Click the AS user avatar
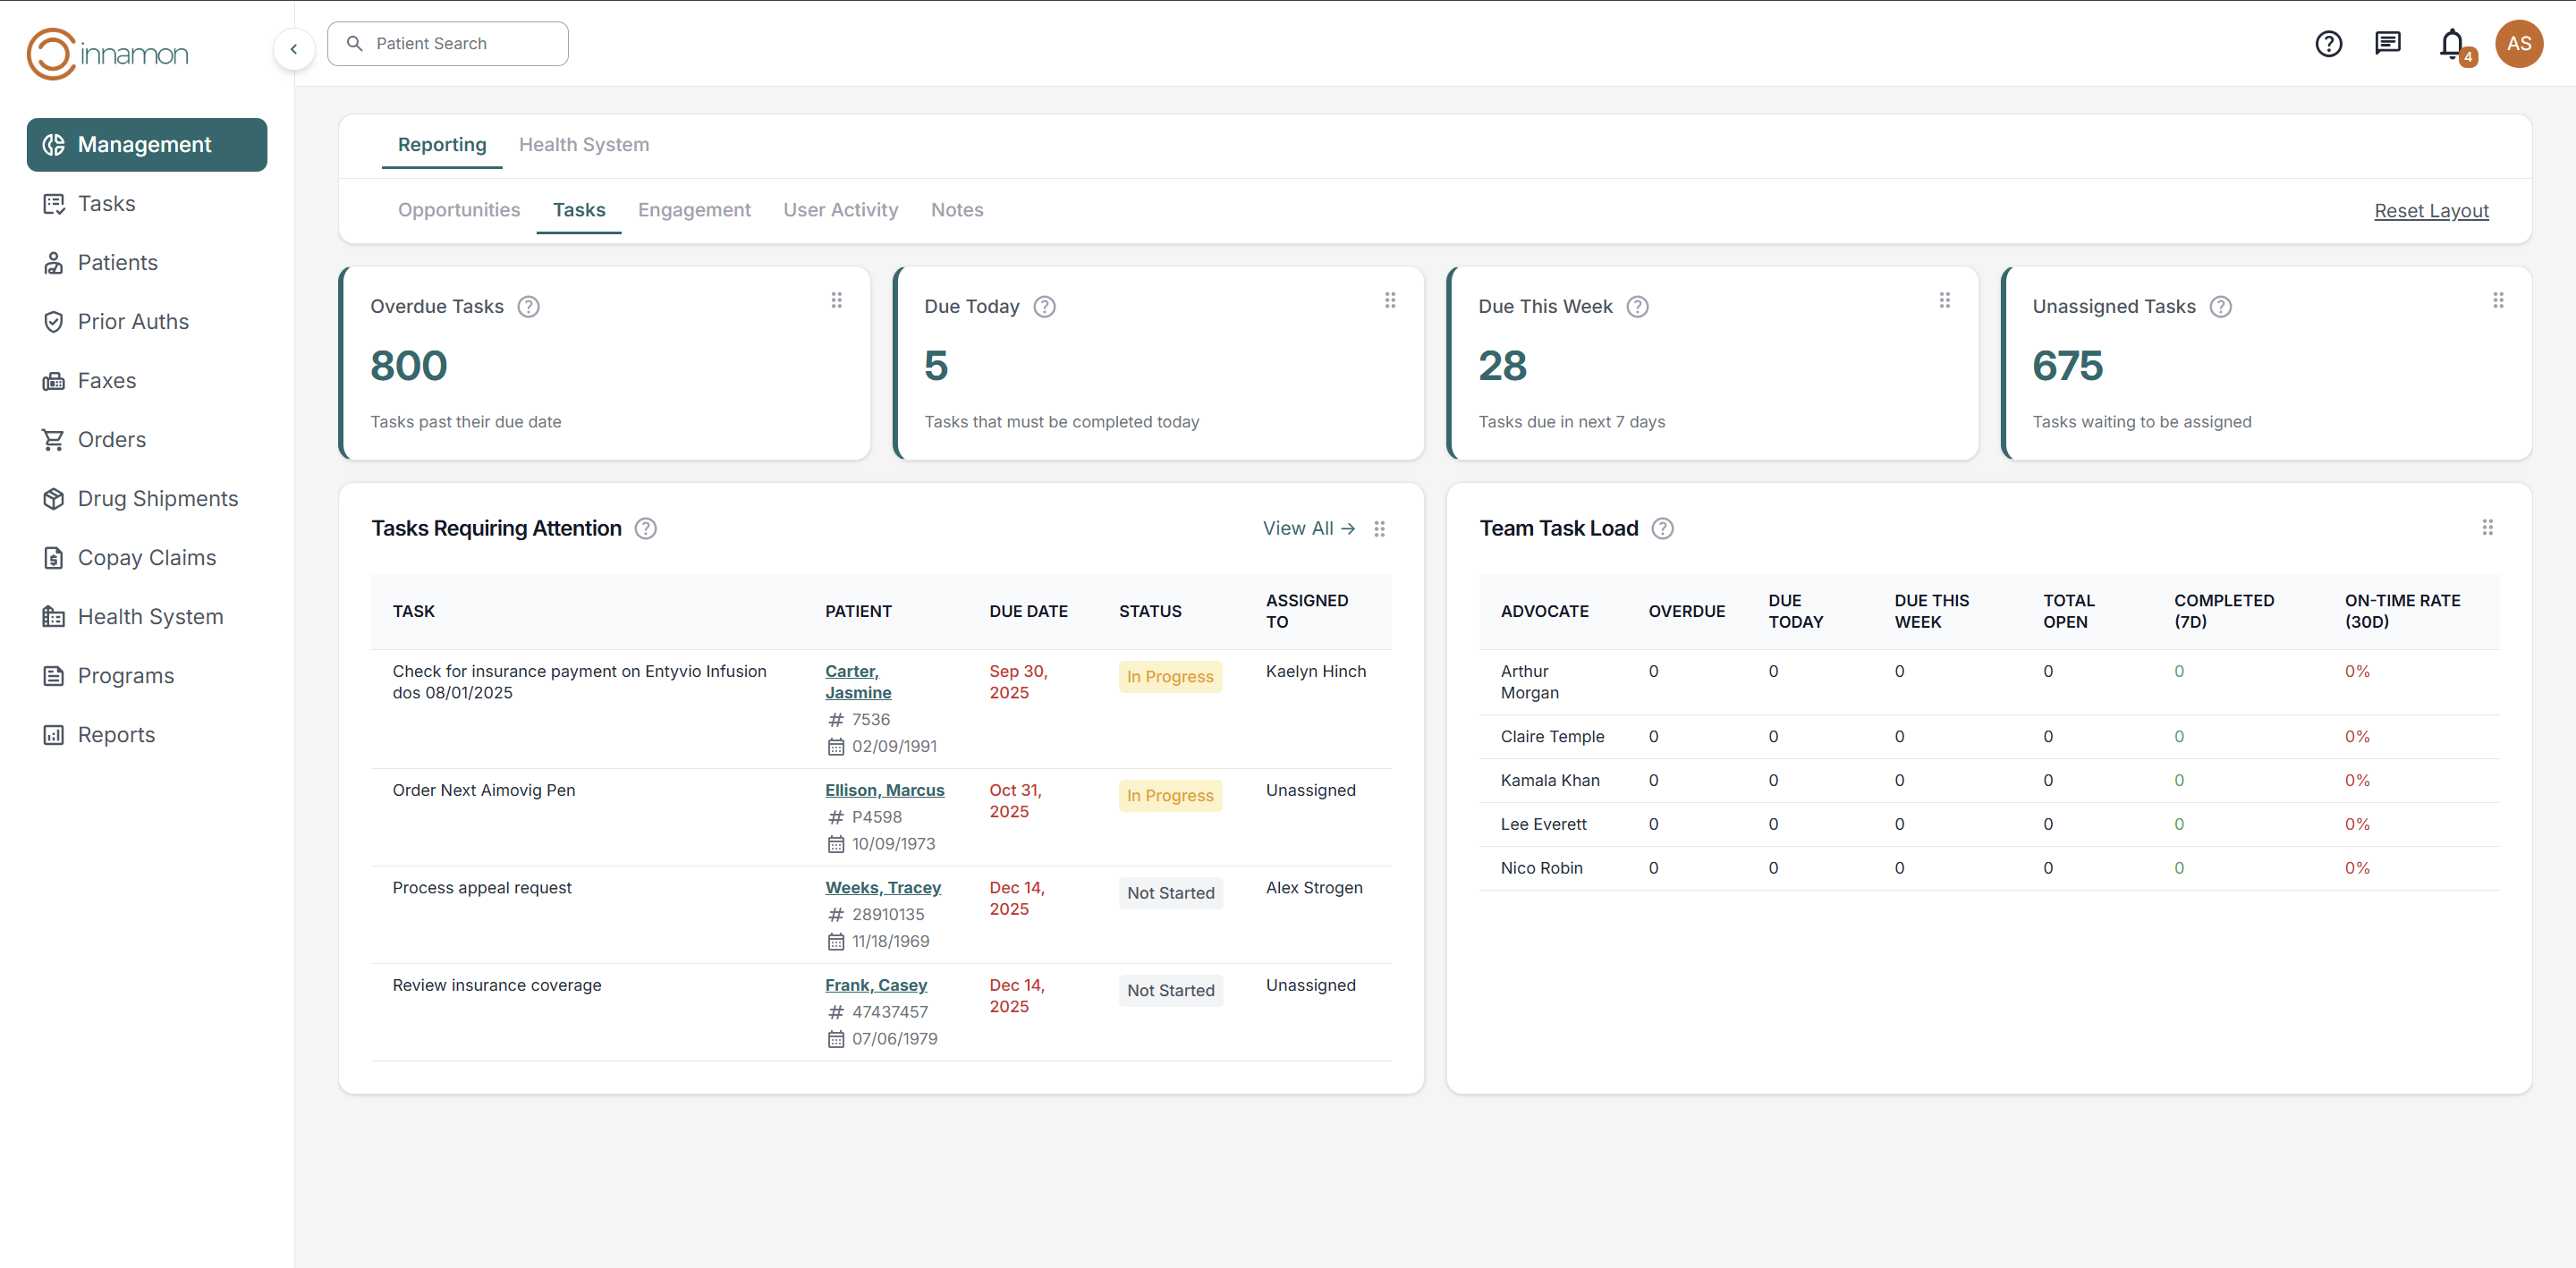The image size is (2576, 1268). (x=2519, y=44)
